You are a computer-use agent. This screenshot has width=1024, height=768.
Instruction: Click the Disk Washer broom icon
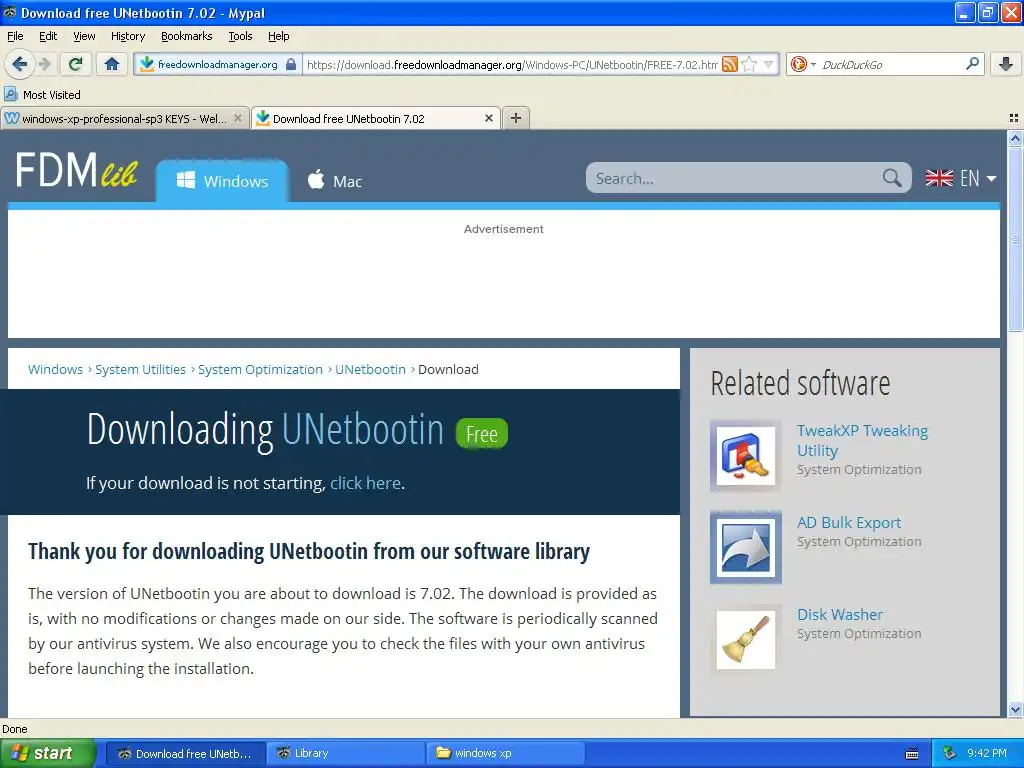click(746, 639)
